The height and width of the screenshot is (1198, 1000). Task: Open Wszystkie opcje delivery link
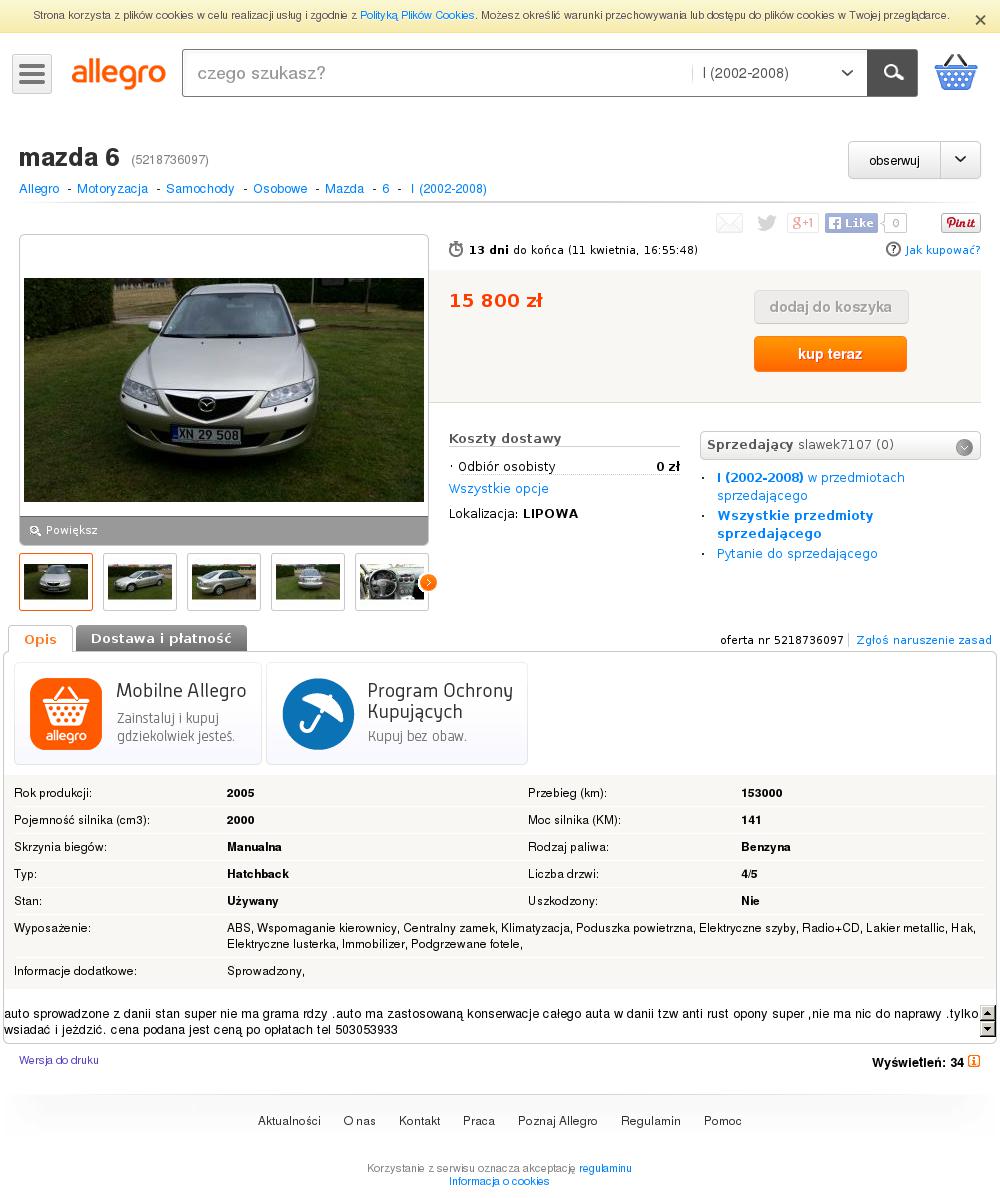pos(498,488)
